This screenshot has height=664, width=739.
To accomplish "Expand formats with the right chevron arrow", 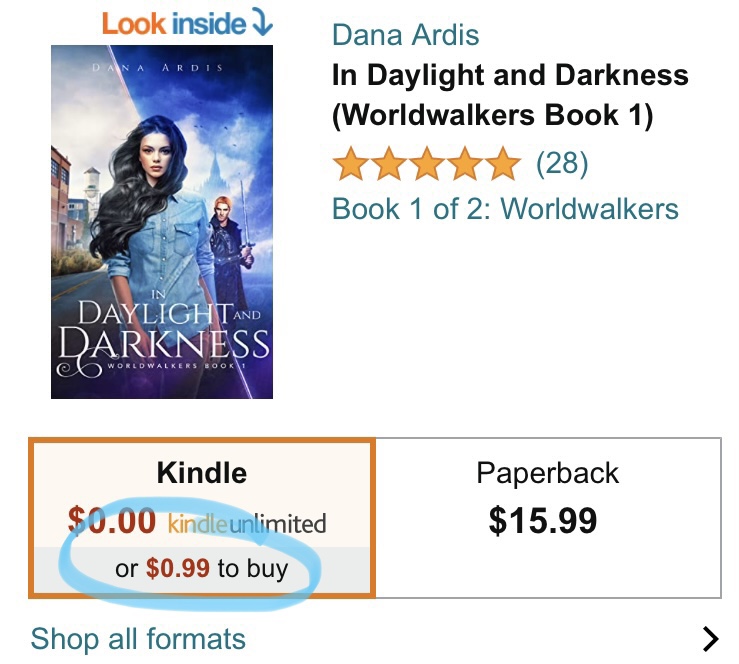I will [710, 638].
